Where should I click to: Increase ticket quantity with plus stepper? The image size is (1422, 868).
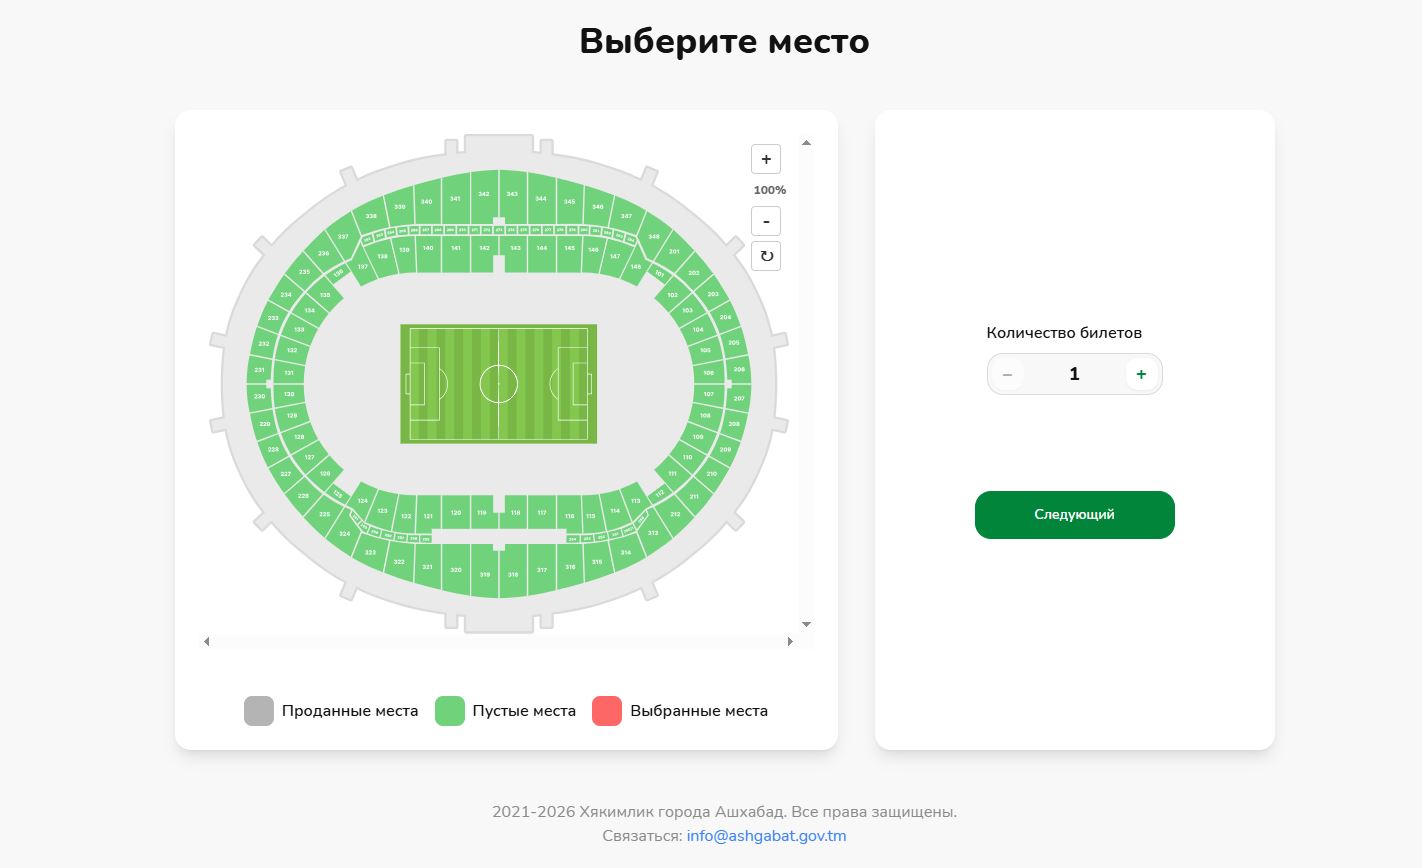click(1141, 374)
